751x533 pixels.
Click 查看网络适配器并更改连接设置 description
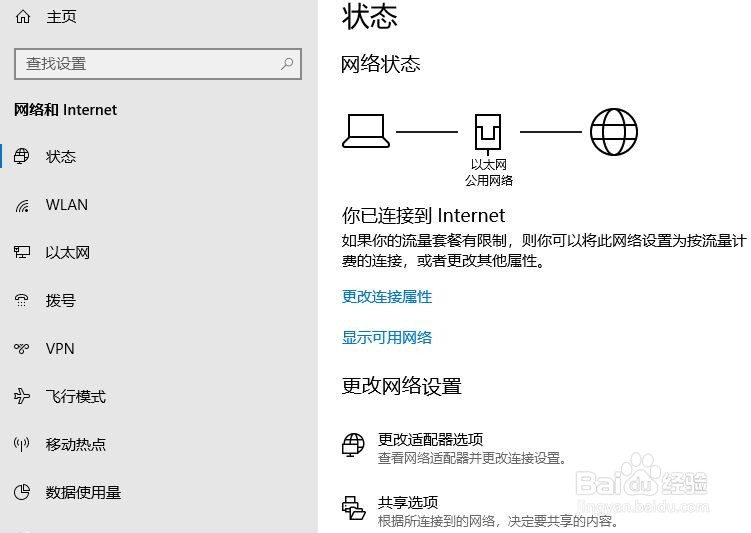pos(472,458)
